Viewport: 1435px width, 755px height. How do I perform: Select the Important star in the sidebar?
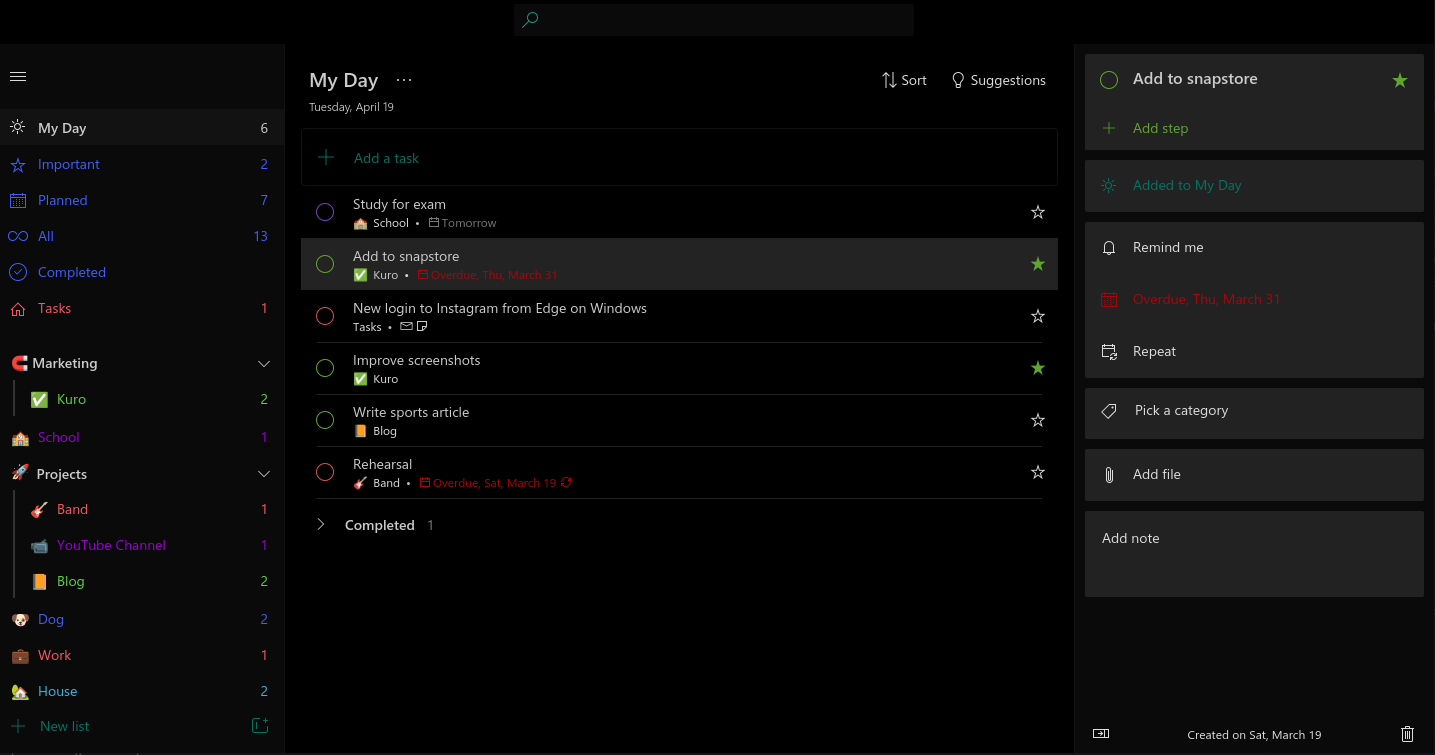coord(17,164)
